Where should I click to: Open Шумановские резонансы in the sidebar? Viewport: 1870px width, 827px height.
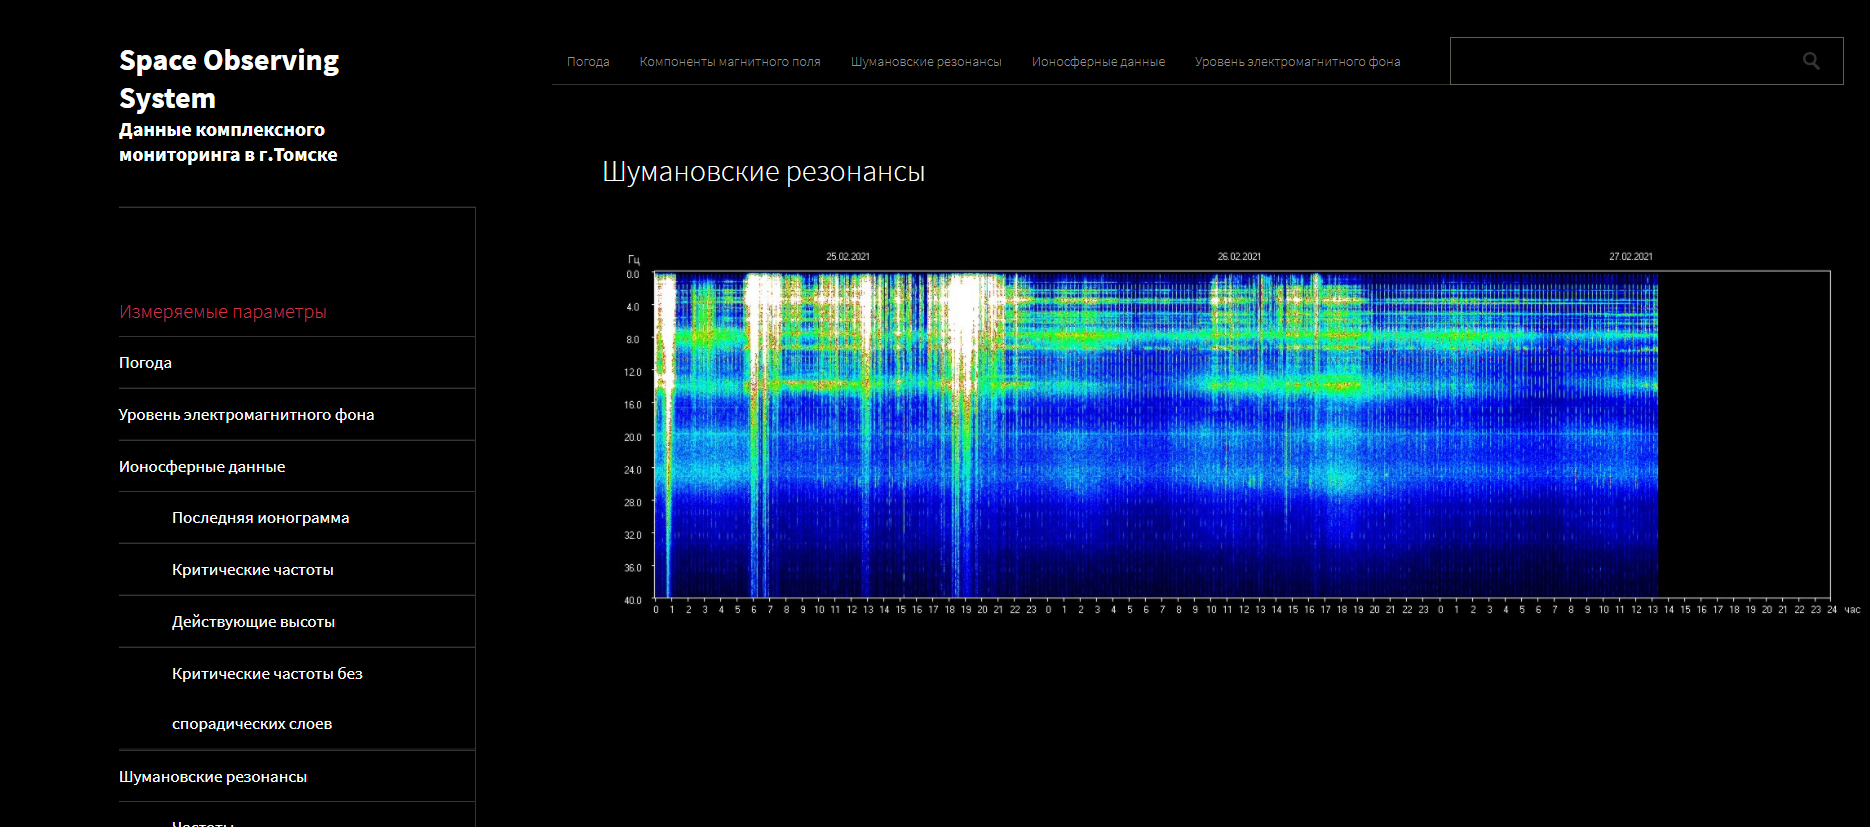(213, 777)
